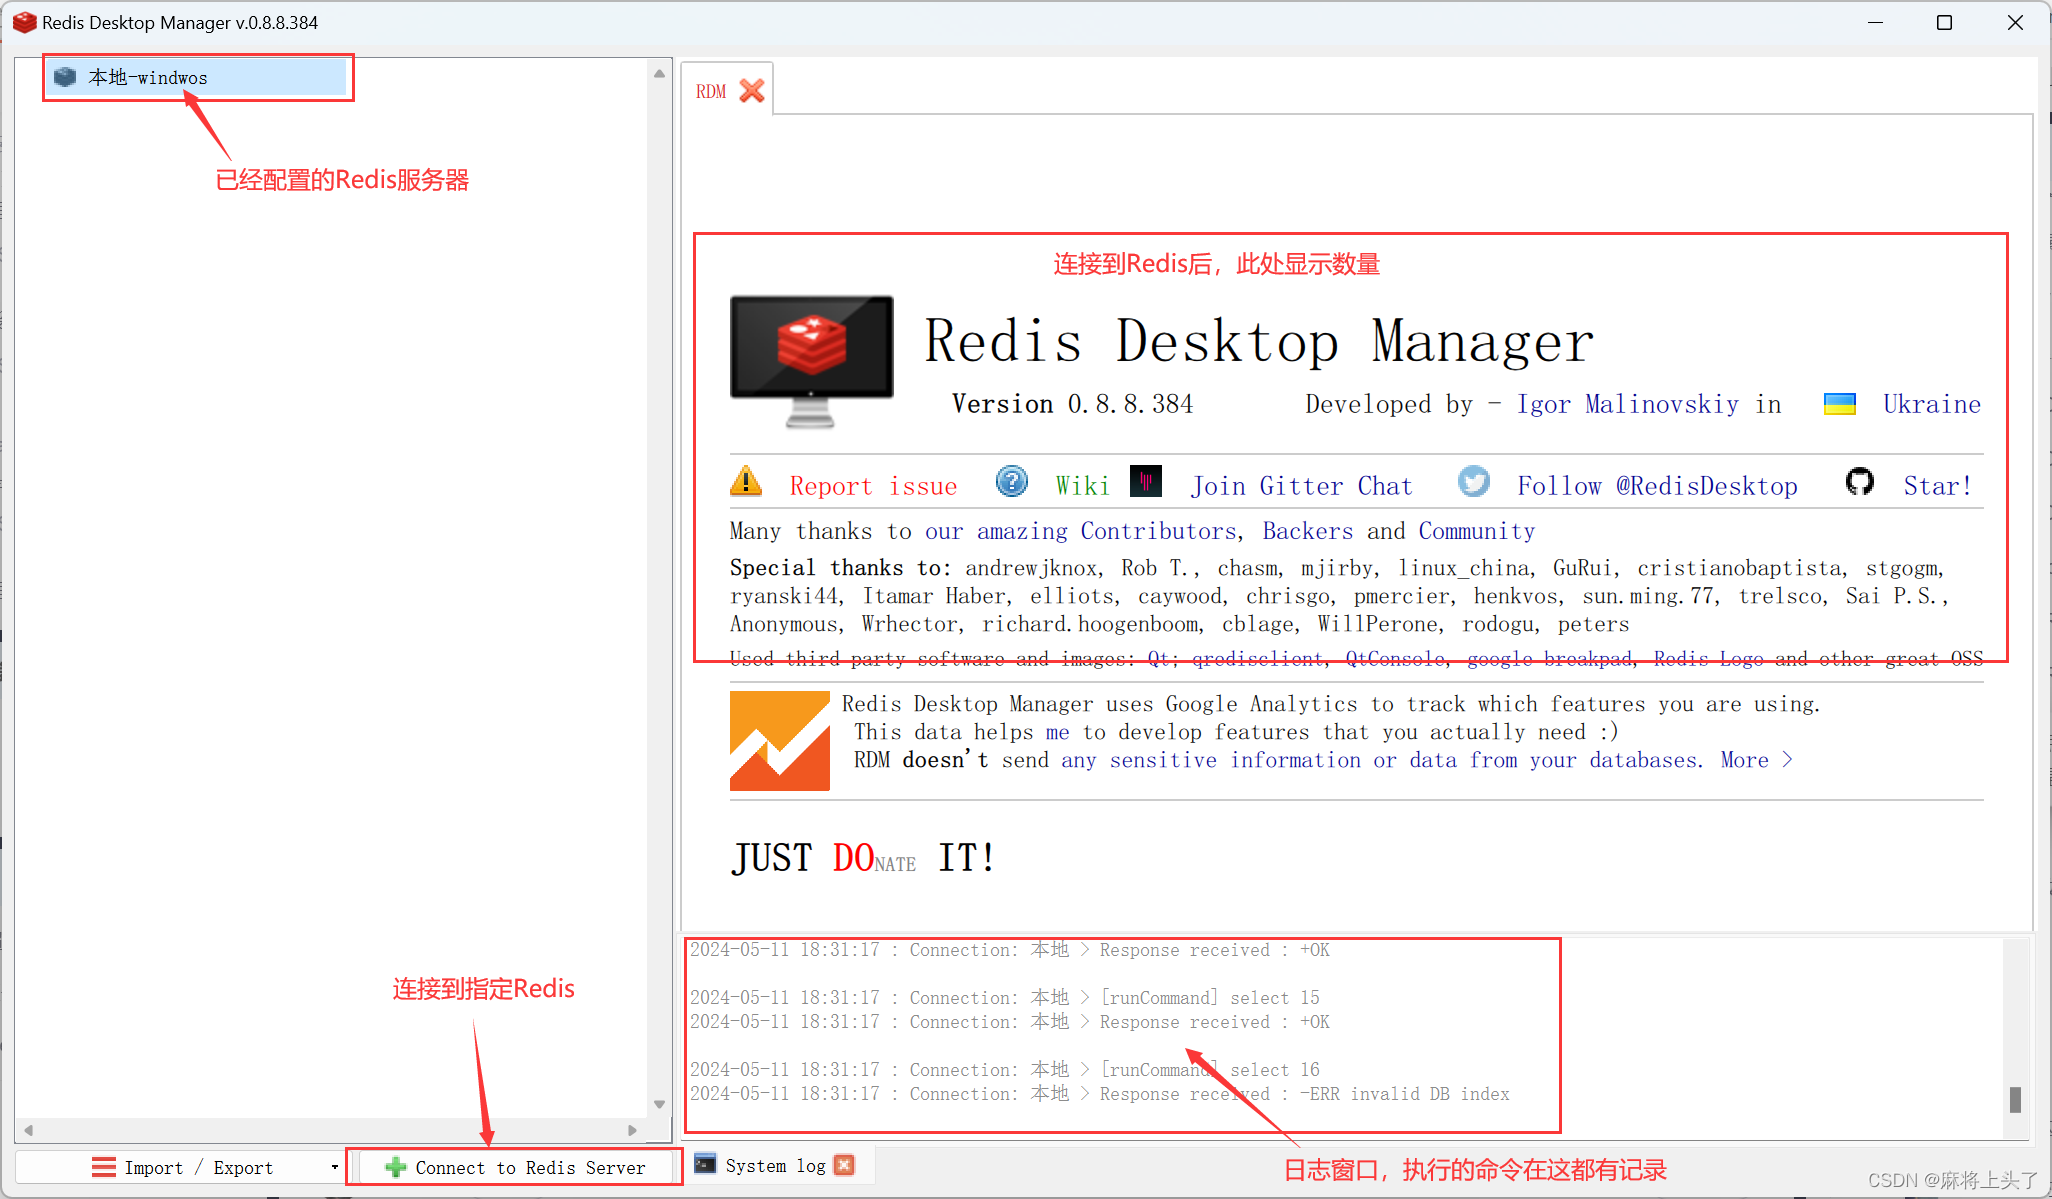Click the connection tree scroll up arrow
The width and height of the screenshot is (2052, 1199).
(659, 73)
